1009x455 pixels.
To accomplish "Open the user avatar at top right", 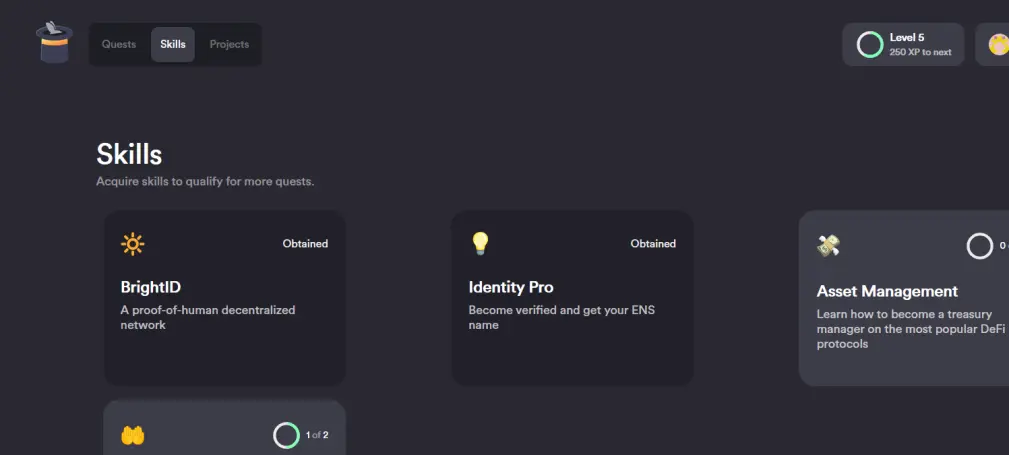I will (x=998, y=44).
